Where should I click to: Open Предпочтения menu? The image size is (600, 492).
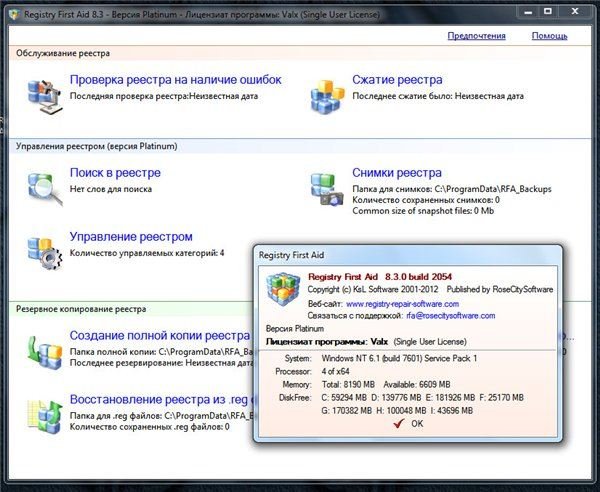coord(476,36)
